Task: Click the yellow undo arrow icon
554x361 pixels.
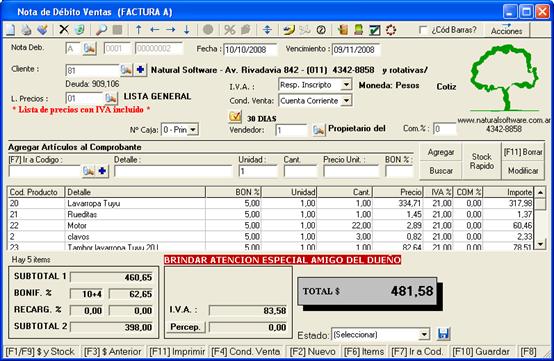Action: (x=289, y=30)
